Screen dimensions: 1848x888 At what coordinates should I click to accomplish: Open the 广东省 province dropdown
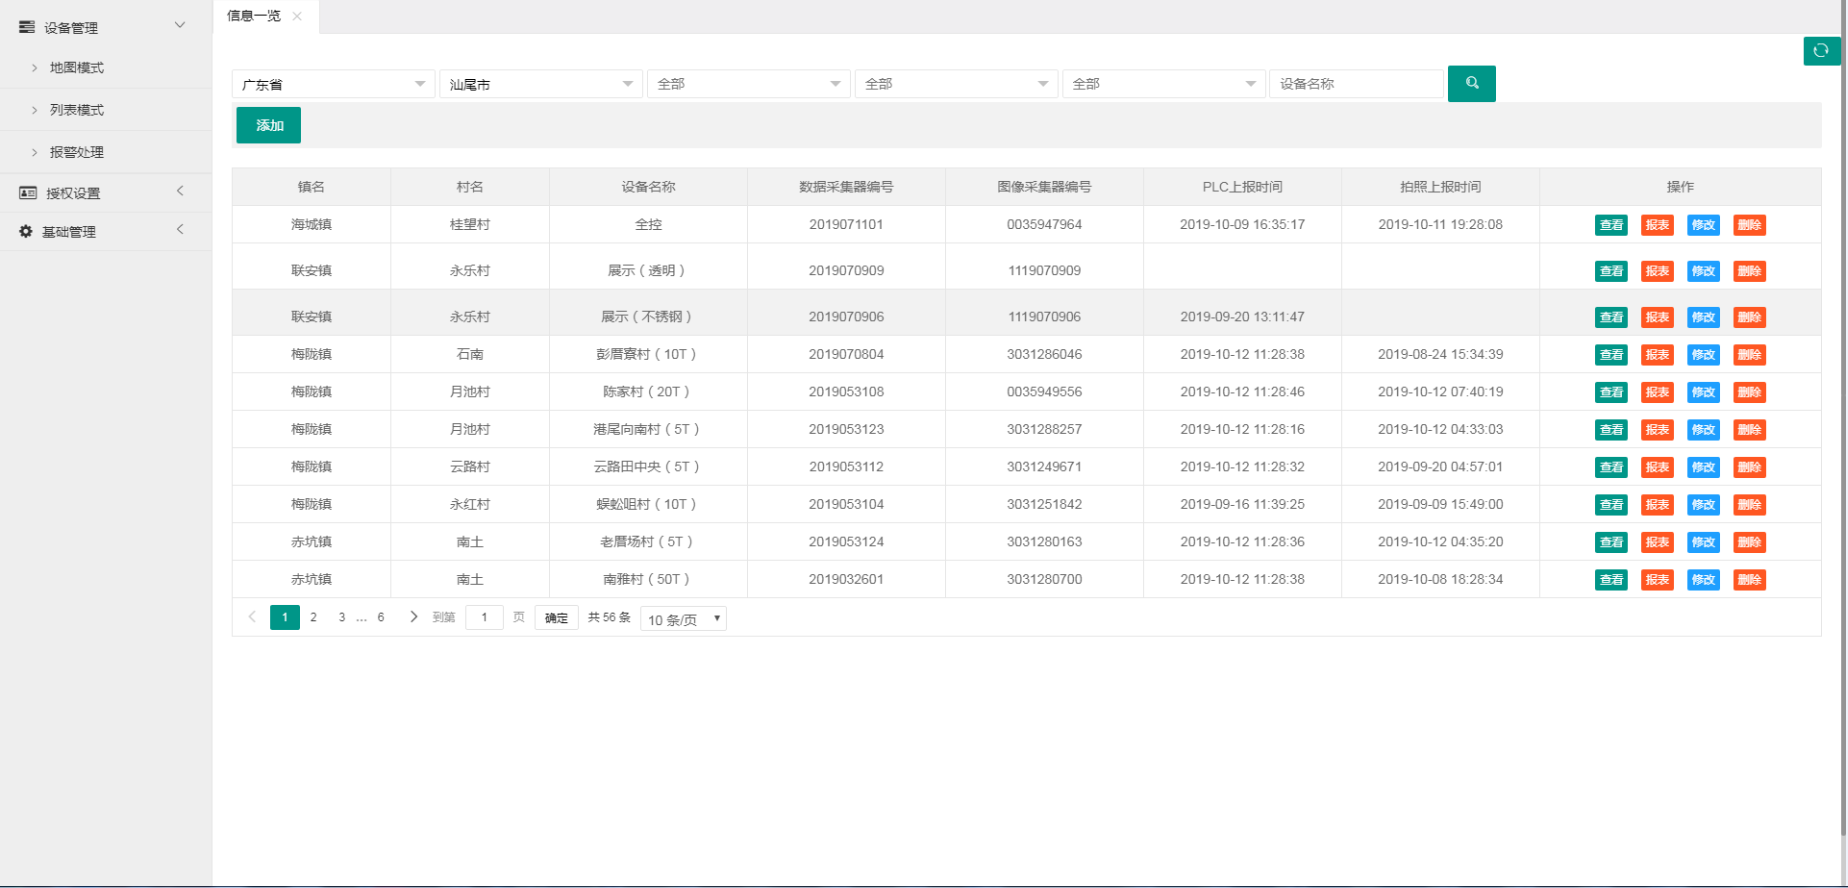pyautogui.click(x=332, y=84)
